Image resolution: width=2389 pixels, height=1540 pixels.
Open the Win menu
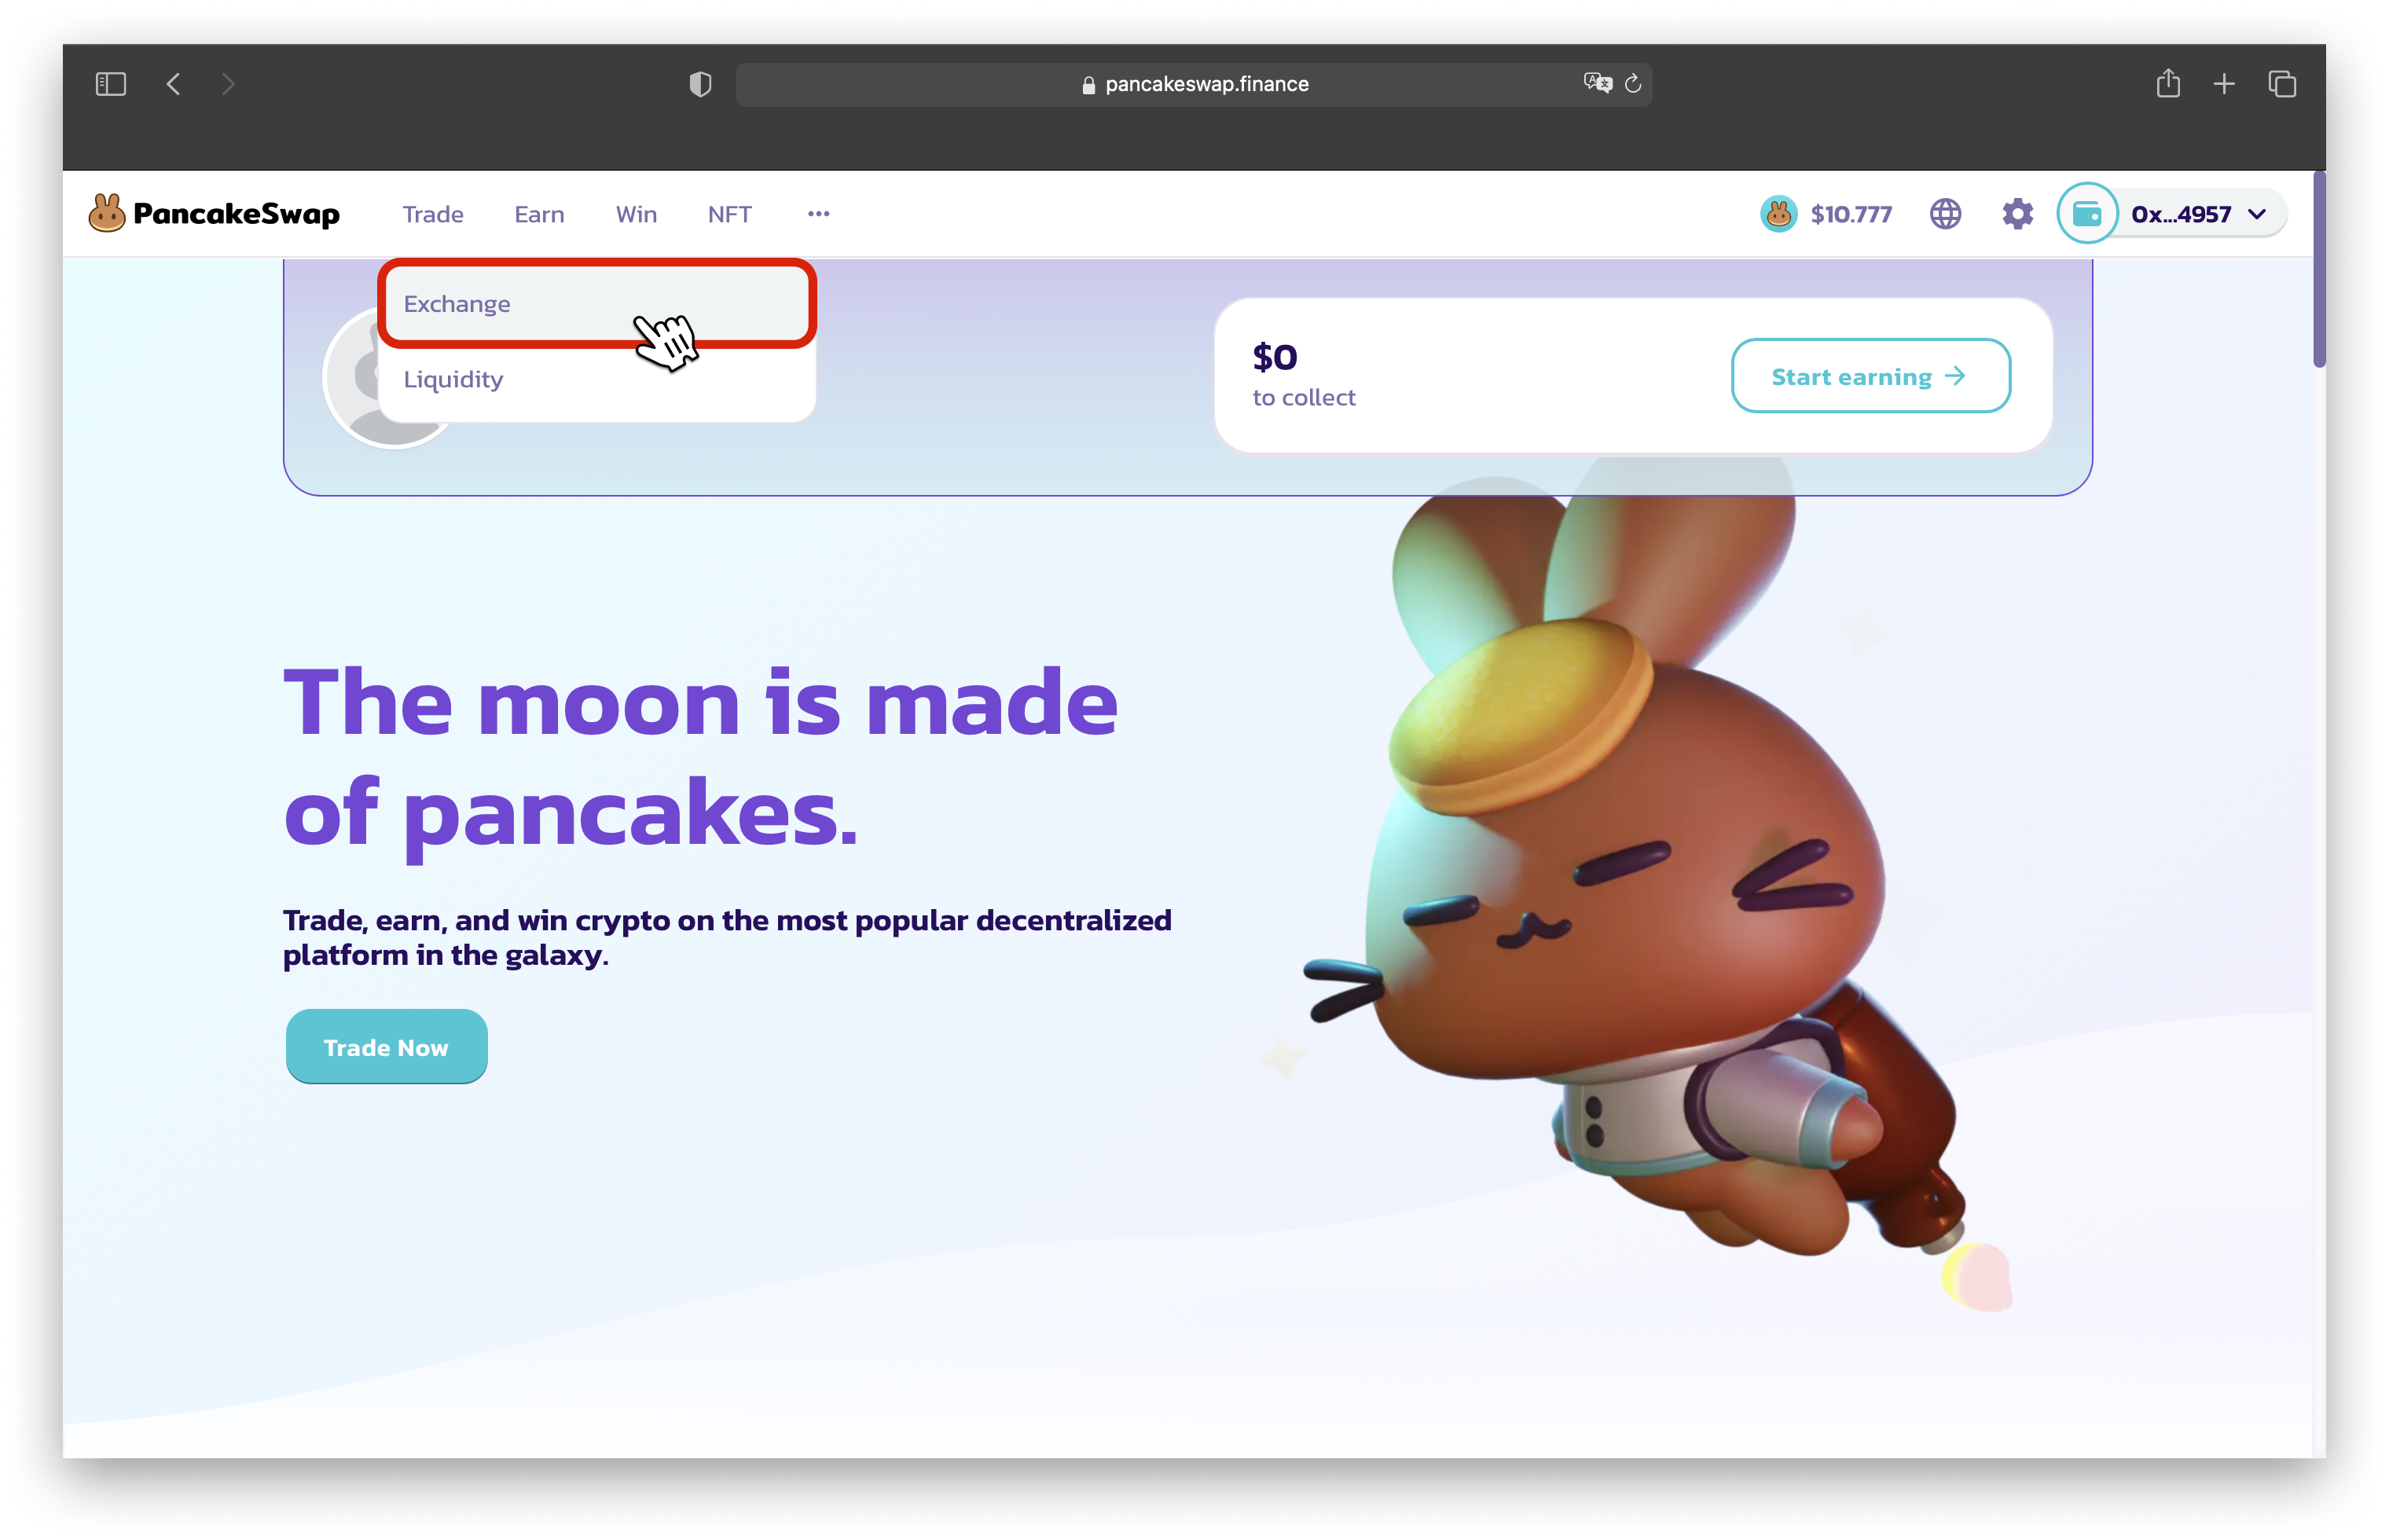(x=636, y=214)
